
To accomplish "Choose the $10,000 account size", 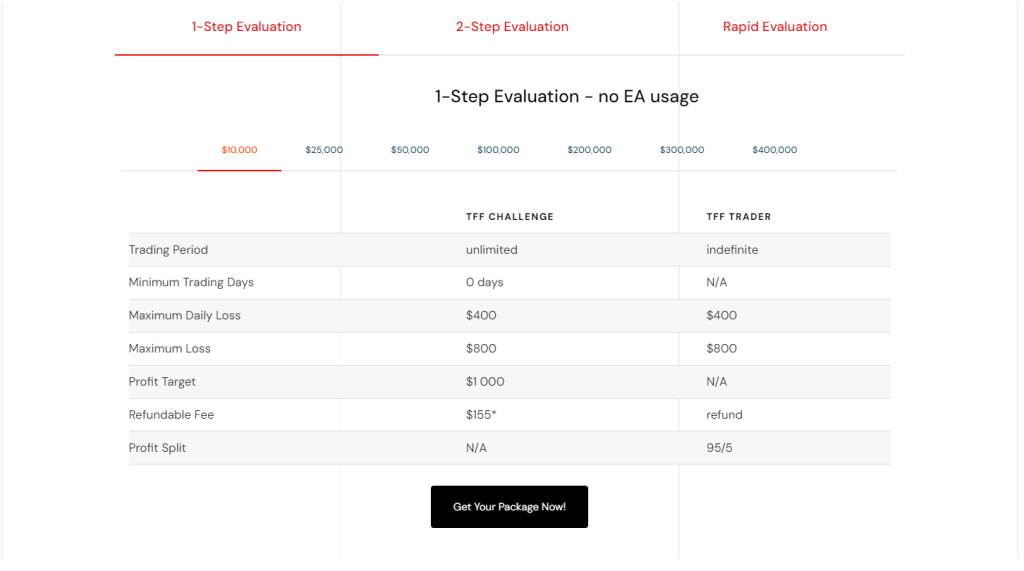I will (x=239, y=150).
